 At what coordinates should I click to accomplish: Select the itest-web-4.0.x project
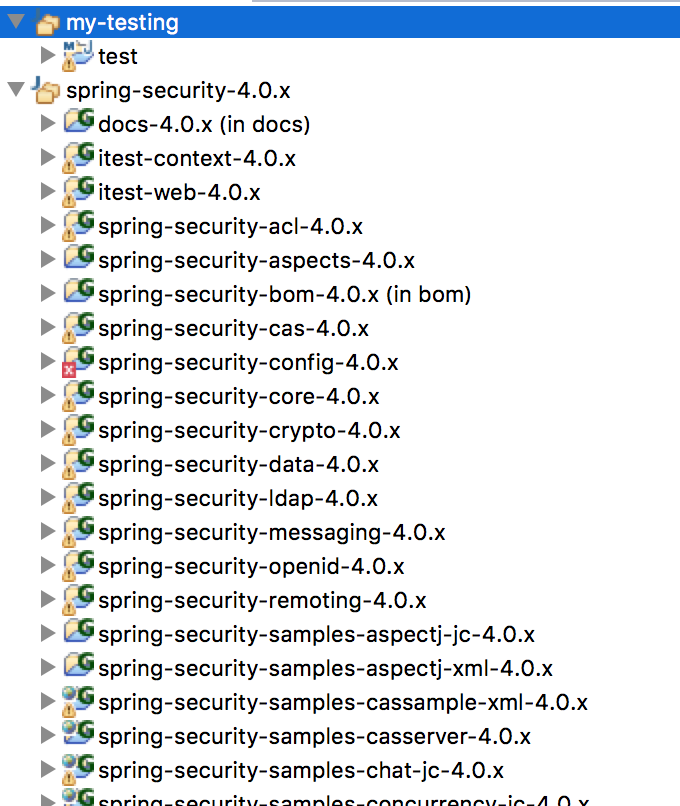coord(179,192)
